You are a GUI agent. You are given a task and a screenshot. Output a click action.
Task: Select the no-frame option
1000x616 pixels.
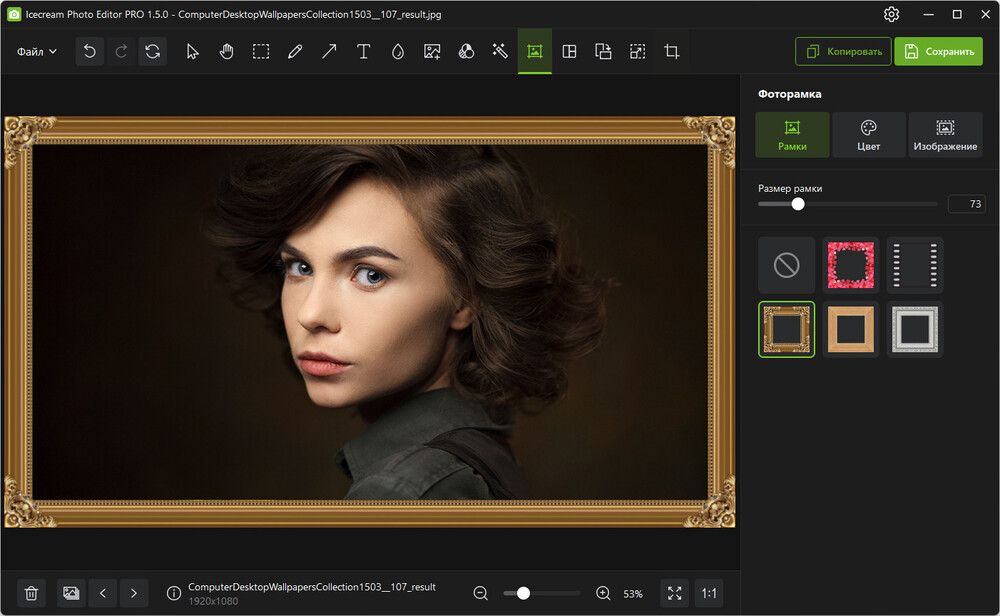pyautogui.click(x=786, y=264)
